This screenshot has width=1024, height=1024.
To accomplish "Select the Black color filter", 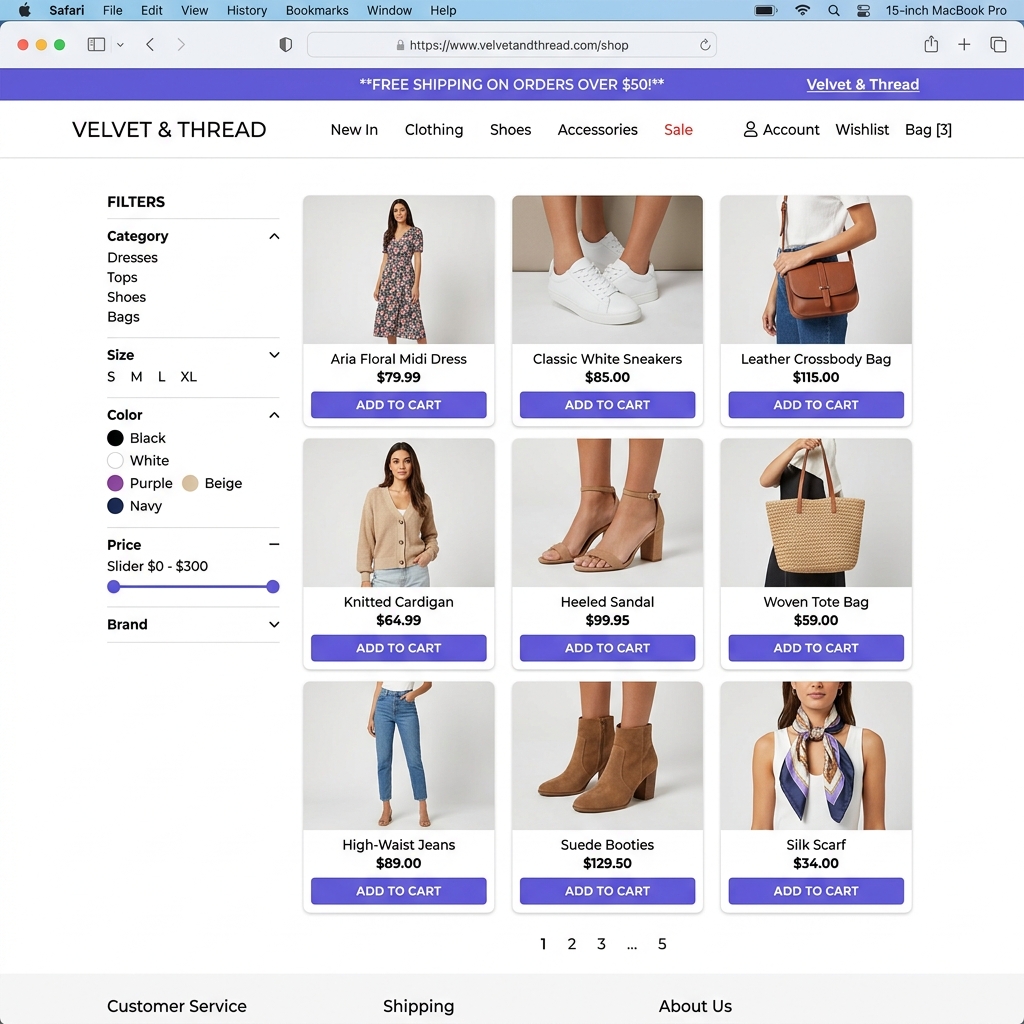I will click(x=115, y=438).
